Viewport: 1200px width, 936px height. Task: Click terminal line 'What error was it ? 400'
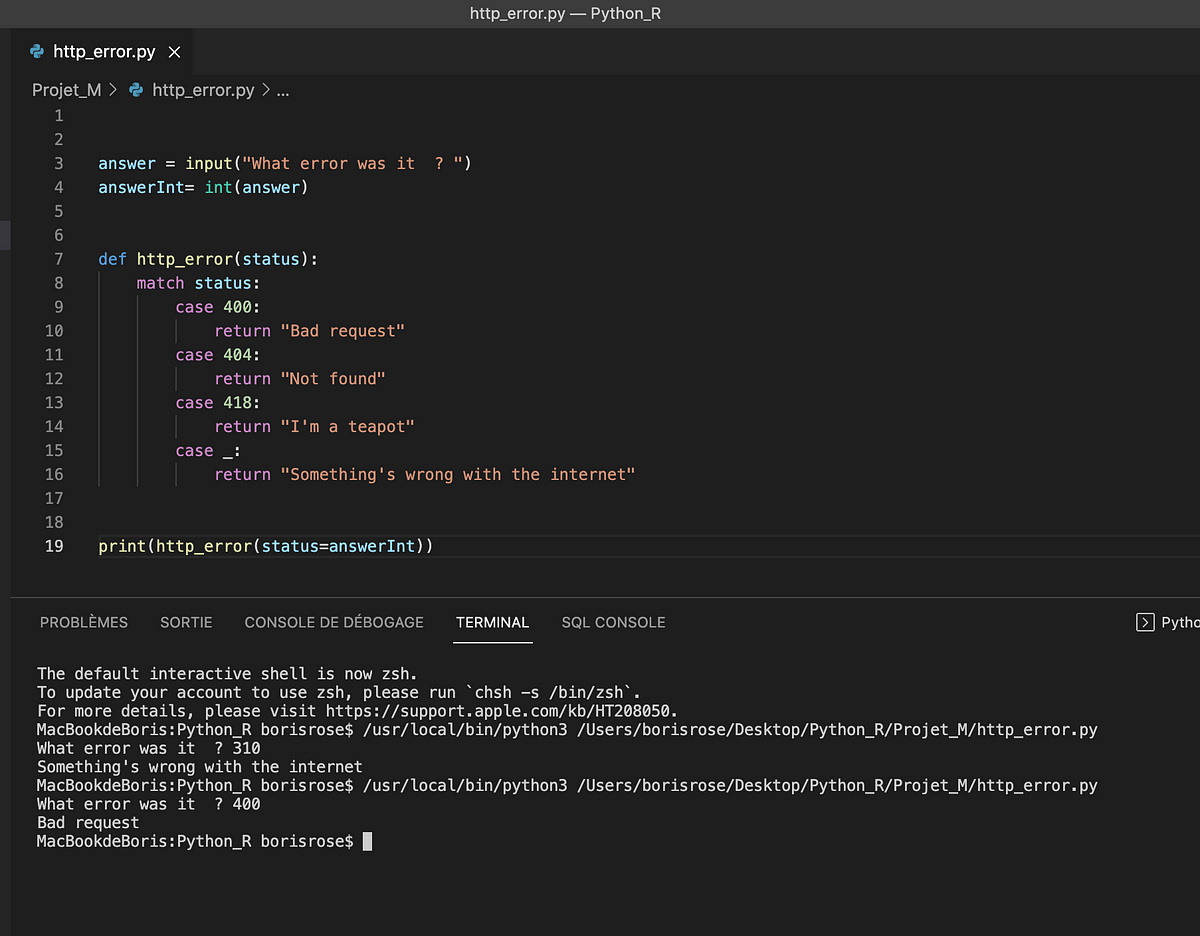coord(148,804)
